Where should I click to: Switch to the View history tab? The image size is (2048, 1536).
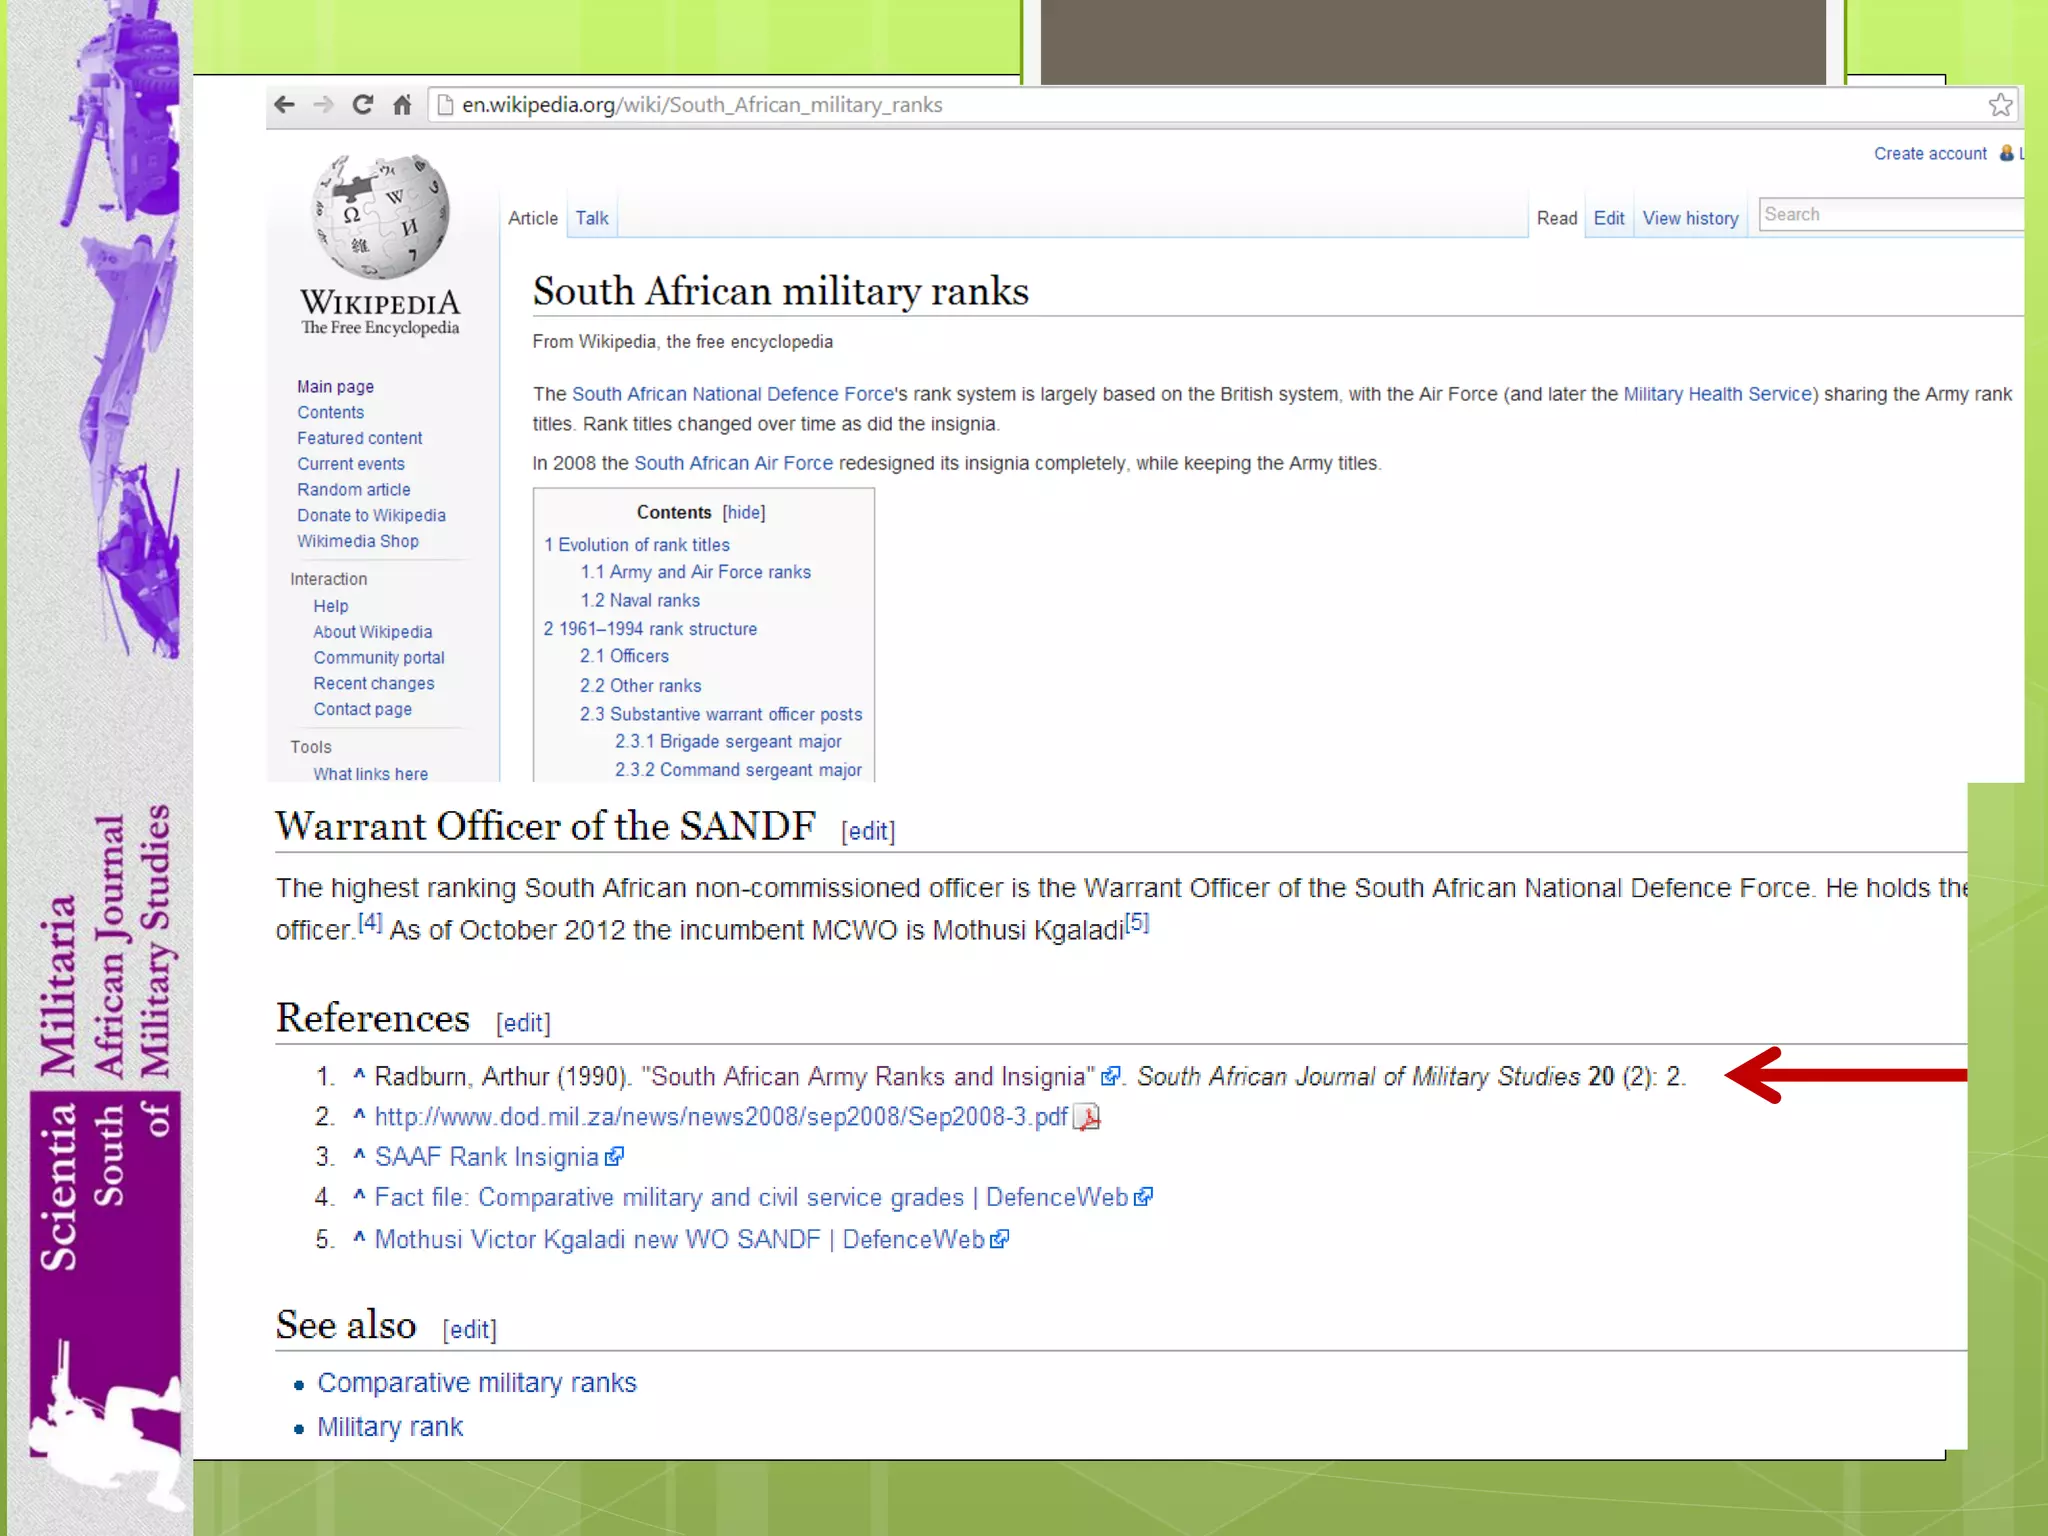pyautogui.click(x=1690, y=218)
